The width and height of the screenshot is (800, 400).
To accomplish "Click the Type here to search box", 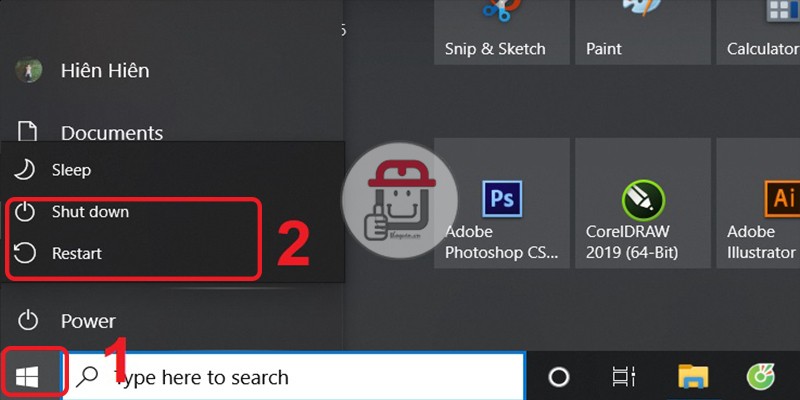I will [294, 377].
